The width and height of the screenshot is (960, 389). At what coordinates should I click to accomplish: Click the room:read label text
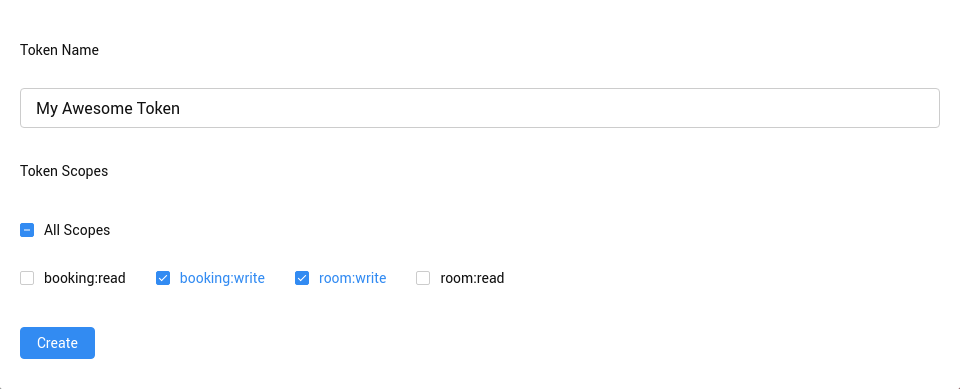pyautogui.click(x=472, y=278)
